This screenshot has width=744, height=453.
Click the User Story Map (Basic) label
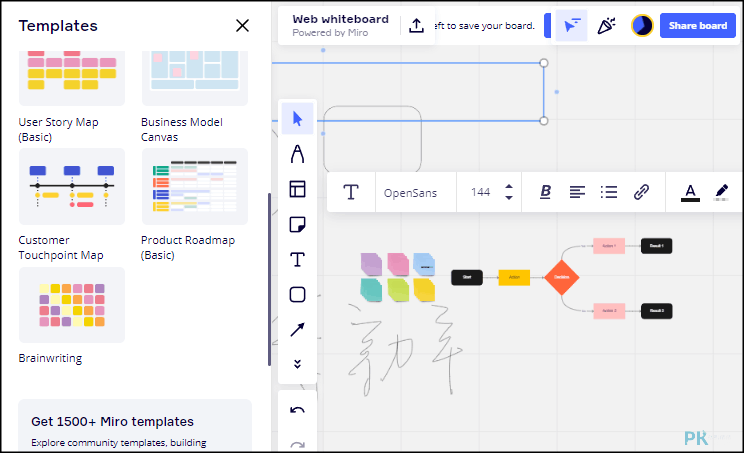pyautogui.click(x=58, y=129)
